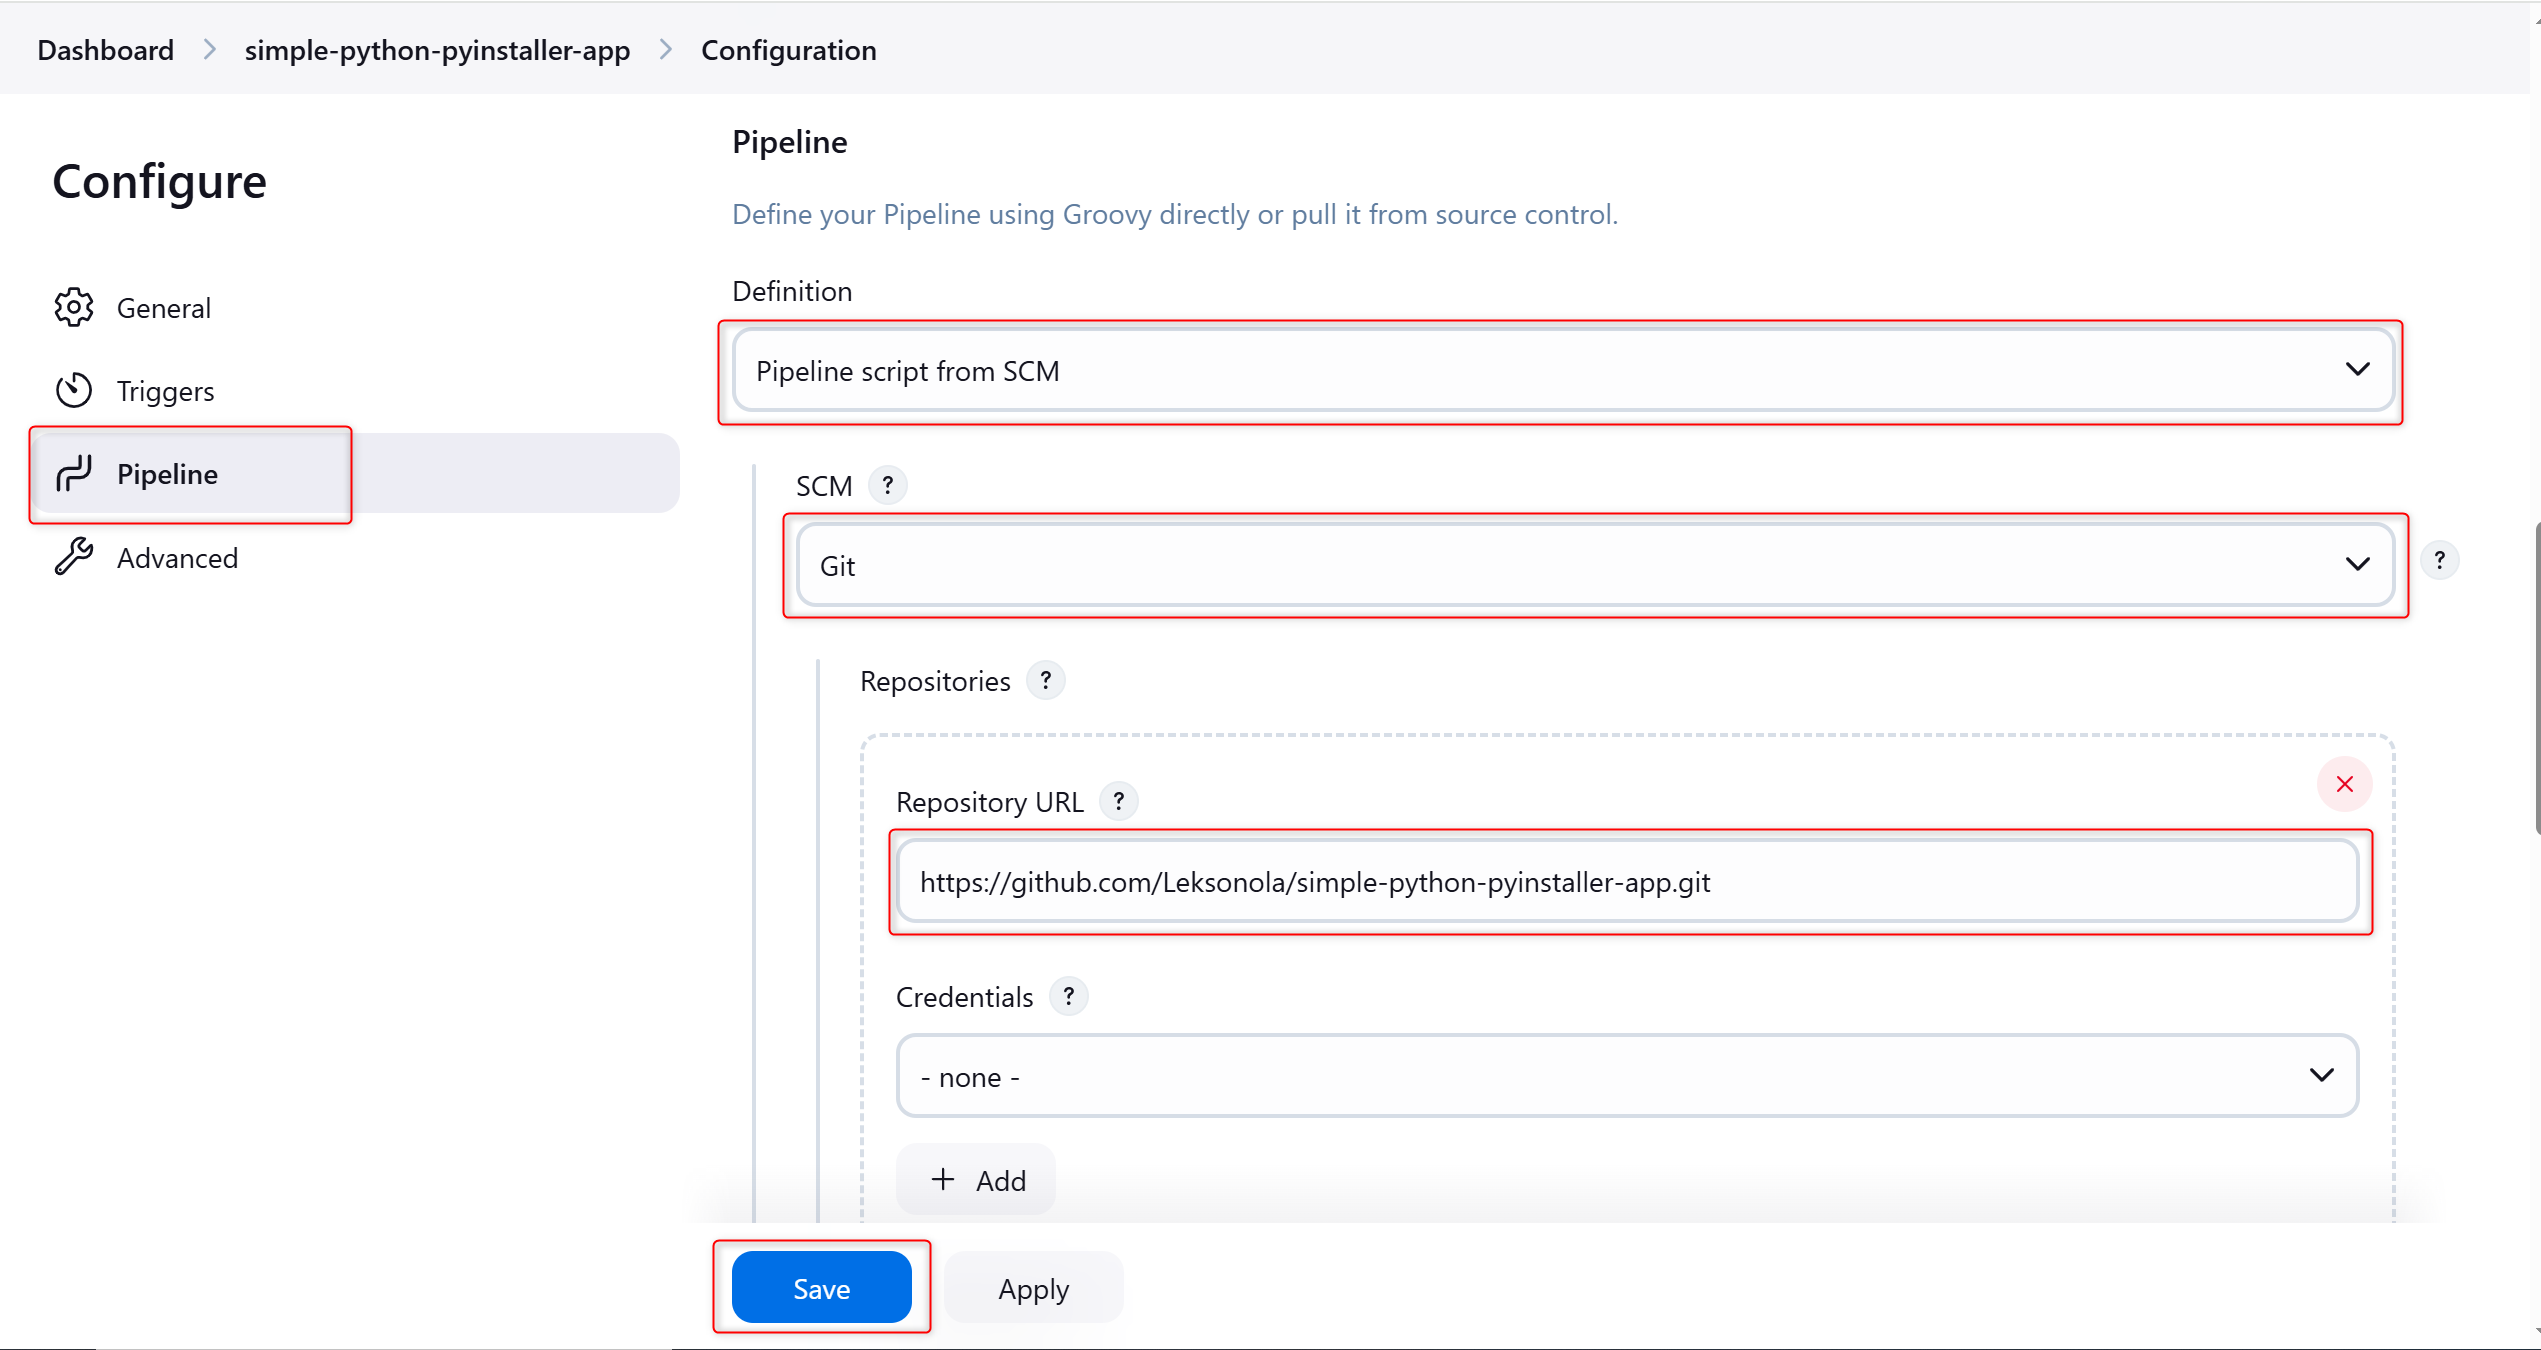Viewport: 2541px width, 1350px height.
Task: Save the pipeline configuration
Action: pos(821,1288)
